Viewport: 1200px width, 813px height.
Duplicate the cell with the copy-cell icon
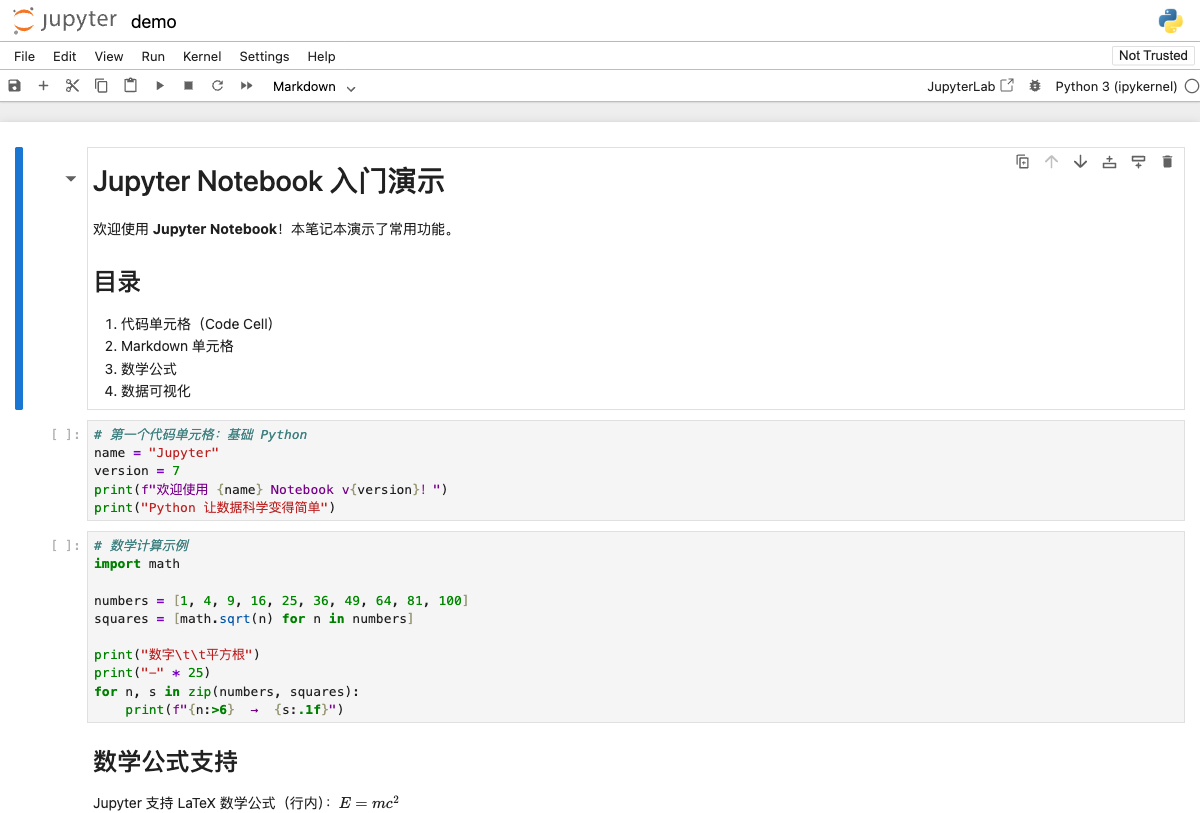[x=1022, y=161]
